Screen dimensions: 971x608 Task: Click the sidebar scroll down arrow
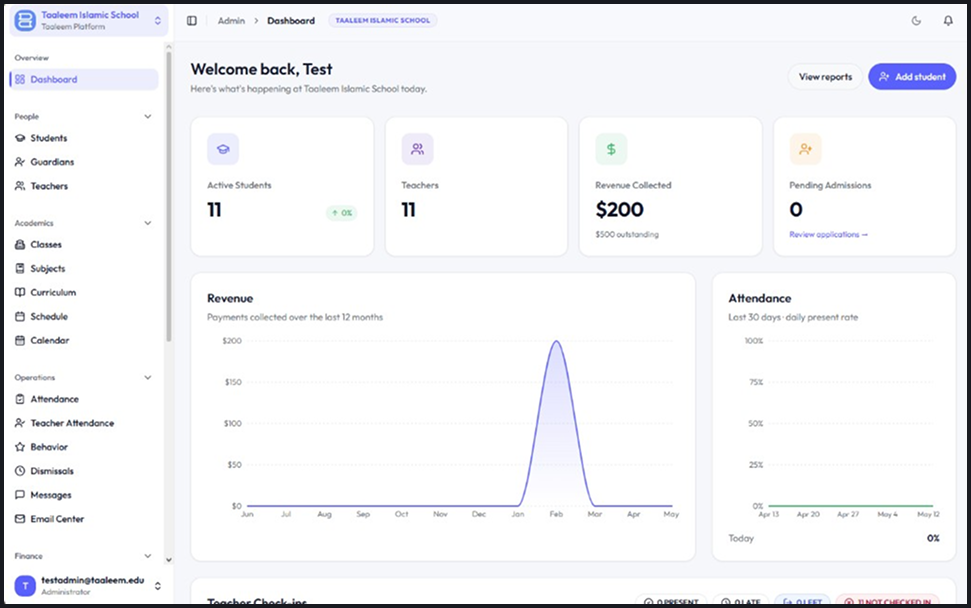168,559
